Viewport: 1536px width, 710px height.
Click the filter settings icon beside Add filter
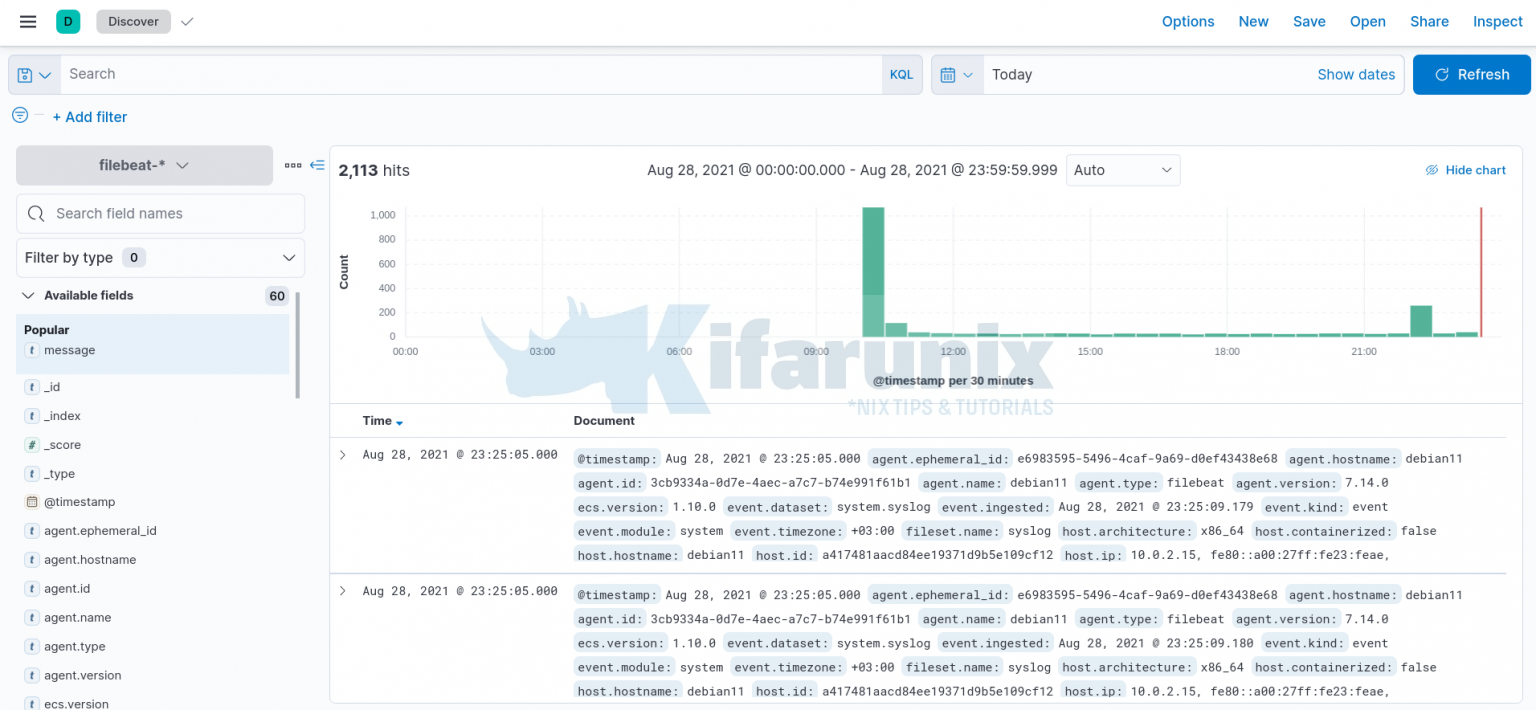click(19, 115)
